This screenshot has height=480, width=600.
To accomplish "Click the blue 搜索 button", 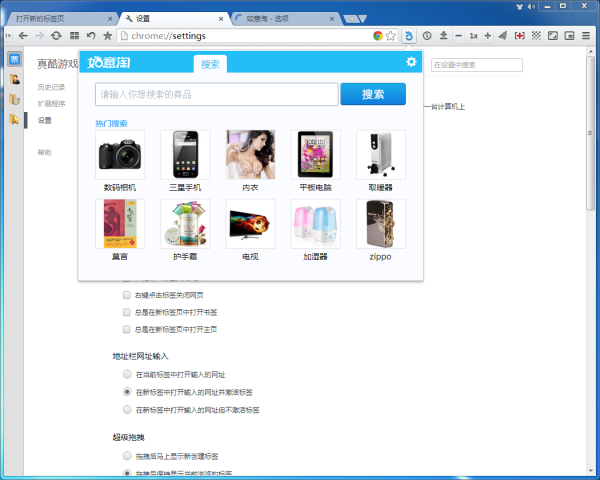I will [373, 94].
